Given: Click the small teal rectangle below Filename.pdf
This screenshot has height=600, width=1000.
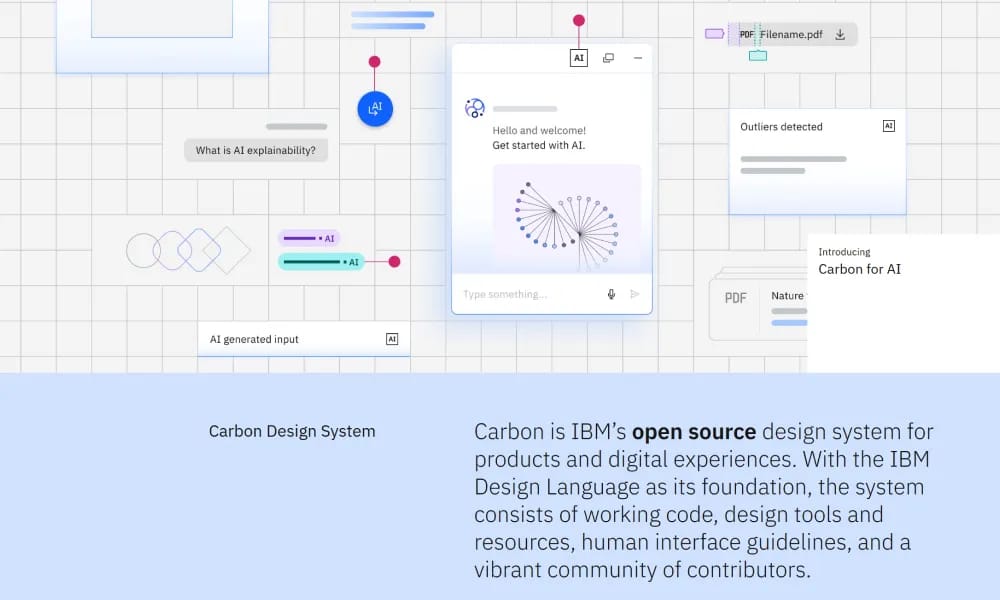Looking at the screenshot, I should point(758,56).
